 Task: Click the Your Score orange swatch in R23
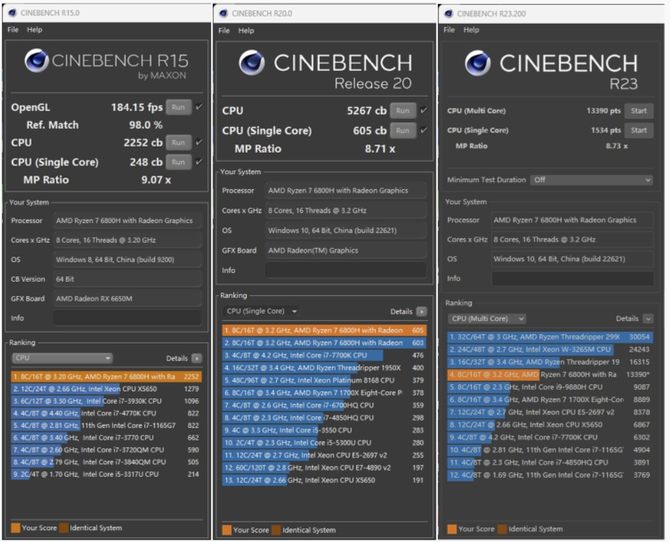click(x=452, y=529)
